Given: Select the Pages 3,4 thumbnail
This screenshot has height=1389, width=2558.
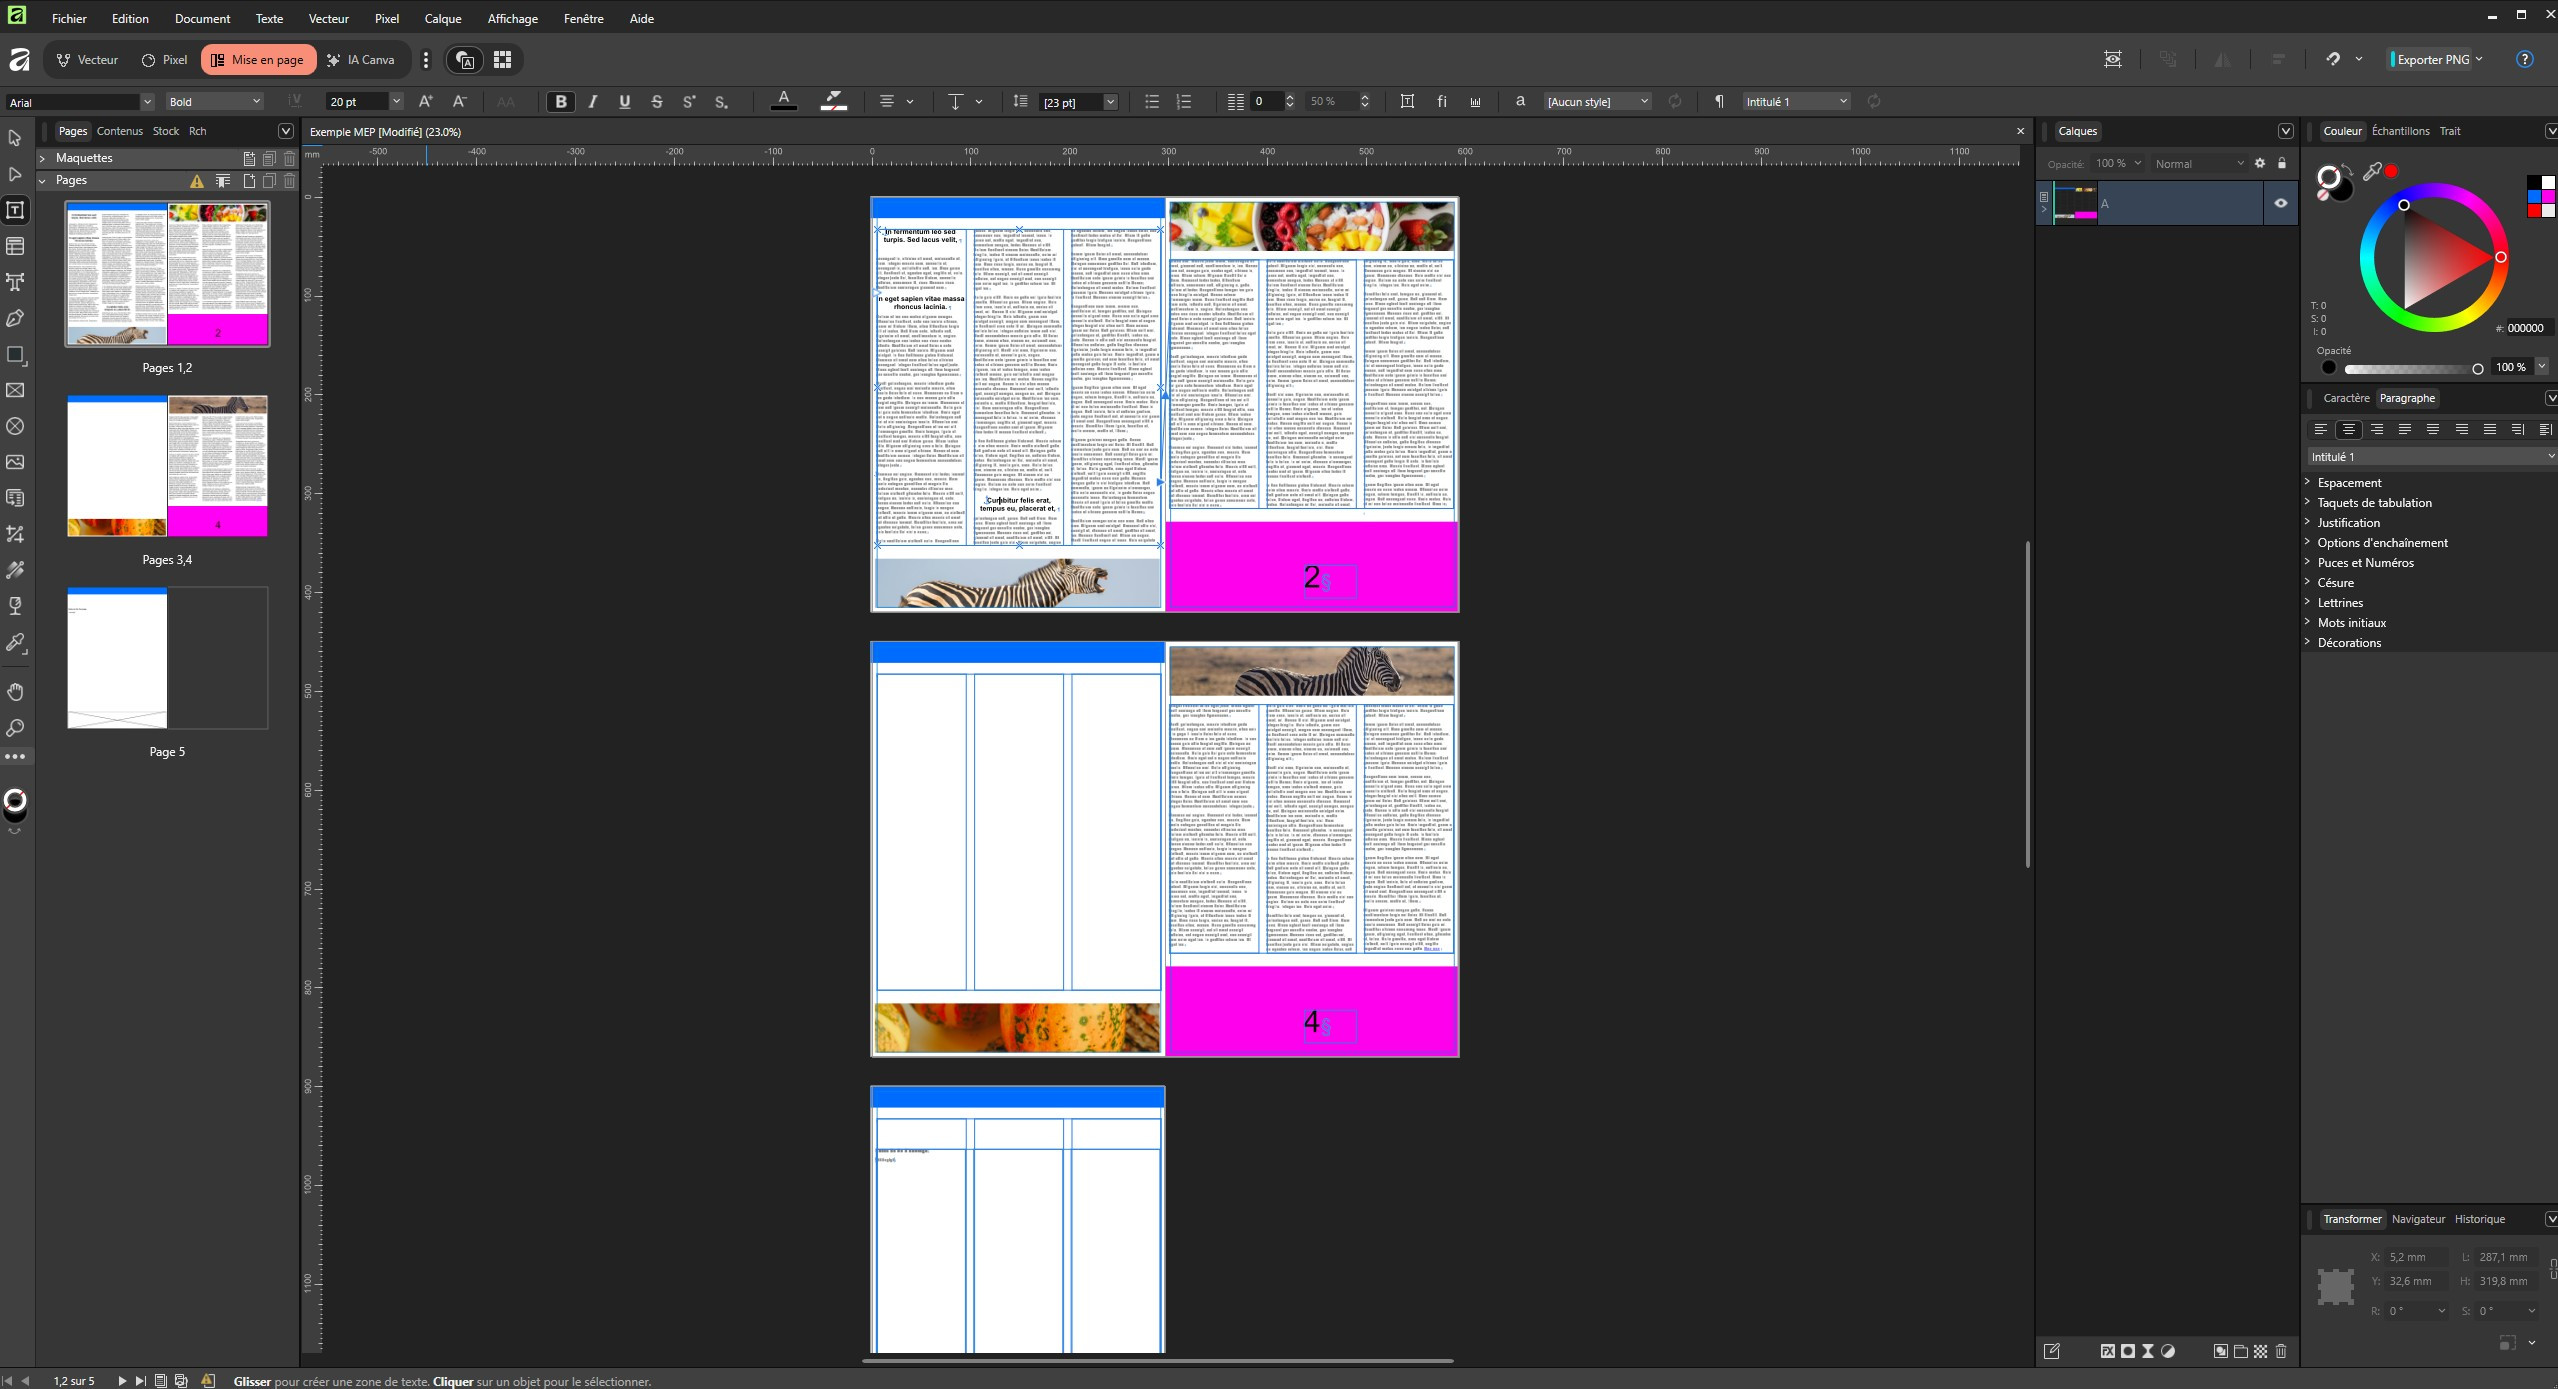Looking at the screenshot, I should 167,466.
